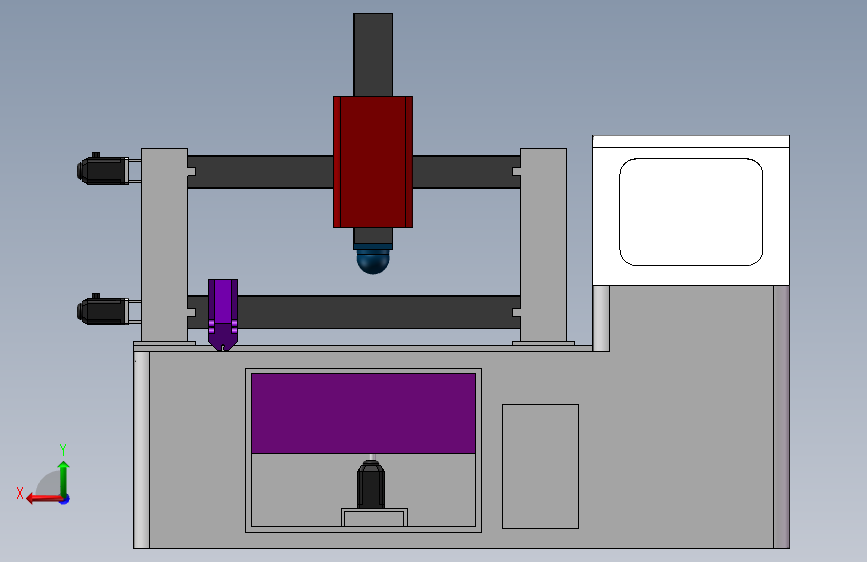Select the right gray gantry upright

[x=543, y=245]
